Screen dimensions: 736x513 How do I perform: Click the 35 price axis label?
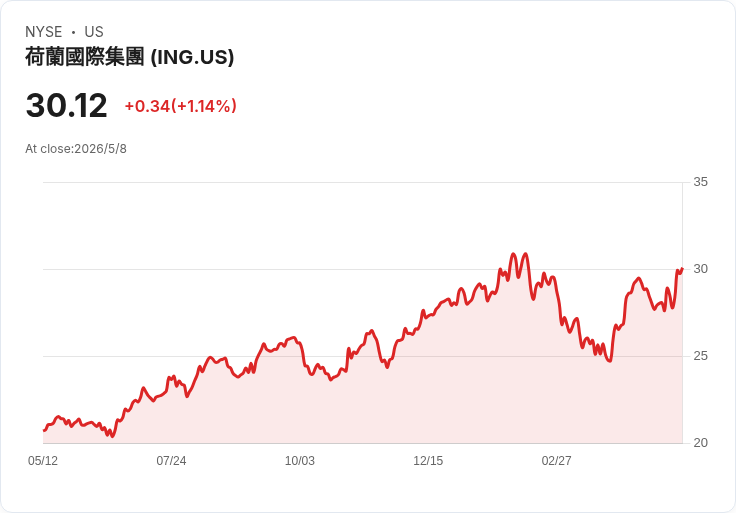(700, 182)
